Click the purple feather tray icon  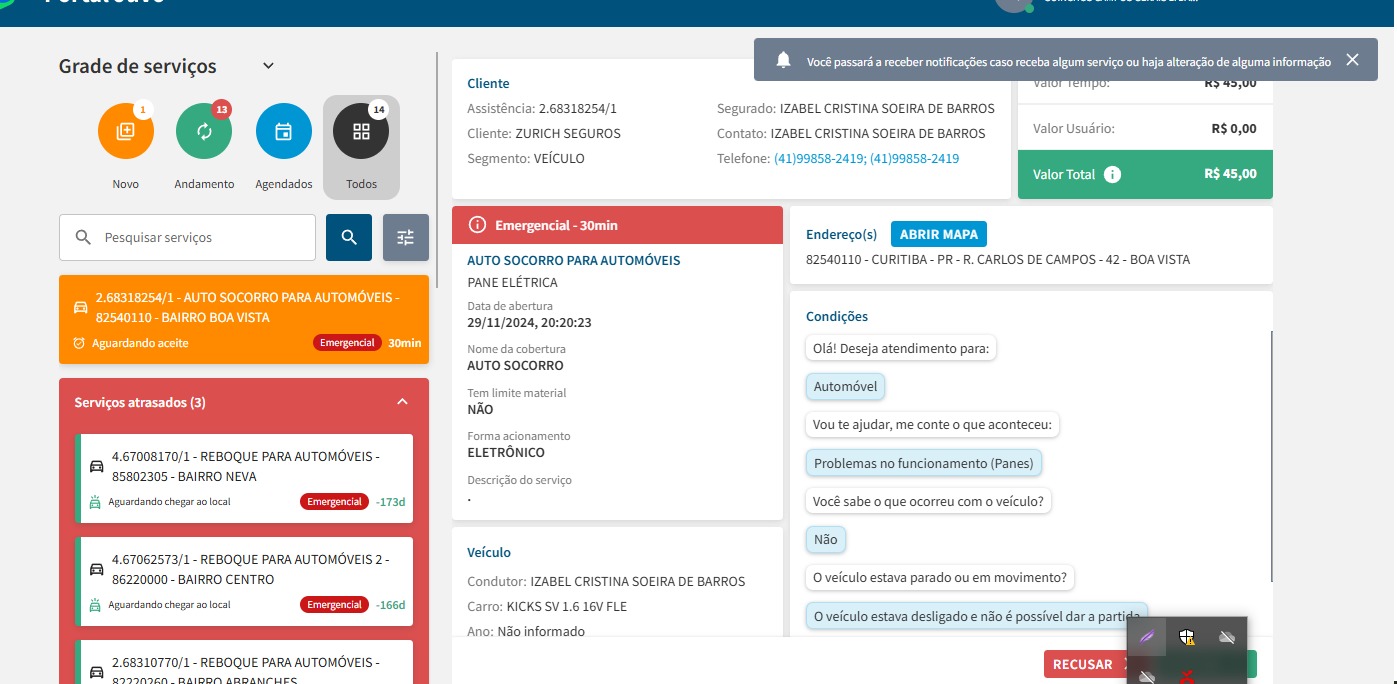pyautogui.click(x=1147, y=637)
